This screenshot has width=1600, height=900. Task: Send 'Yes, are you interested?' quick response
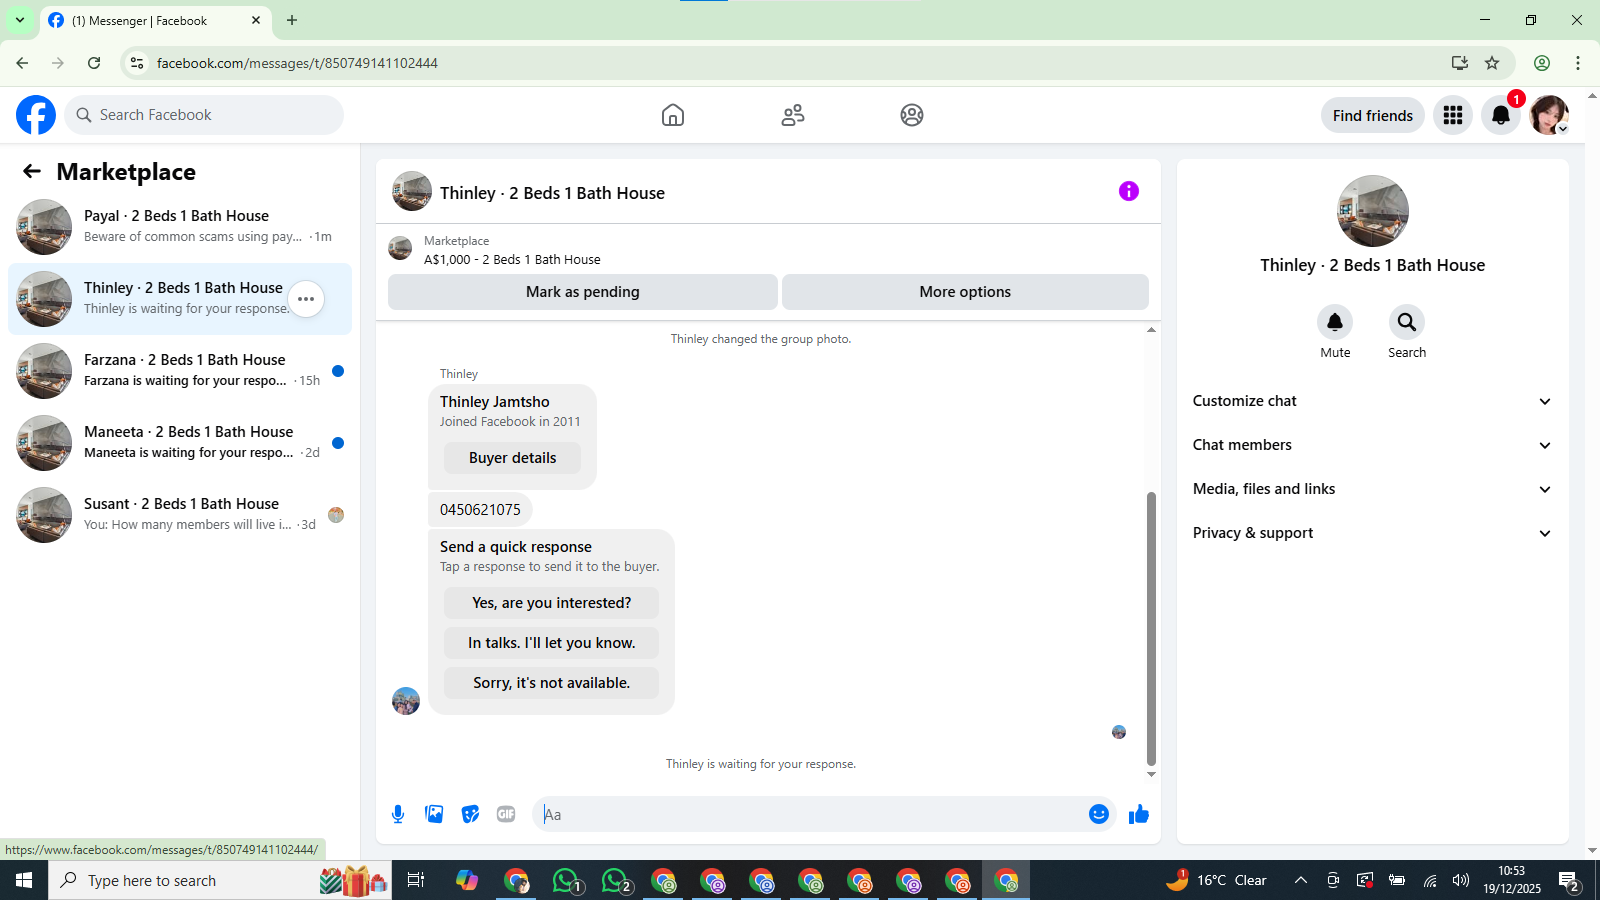(551, 603)
